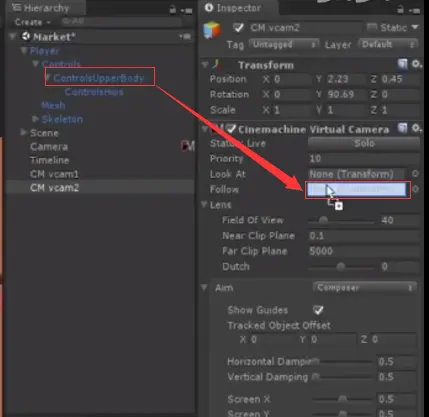429x417 pixels.
Task: Click the Solo button
Action: point(364,143)
